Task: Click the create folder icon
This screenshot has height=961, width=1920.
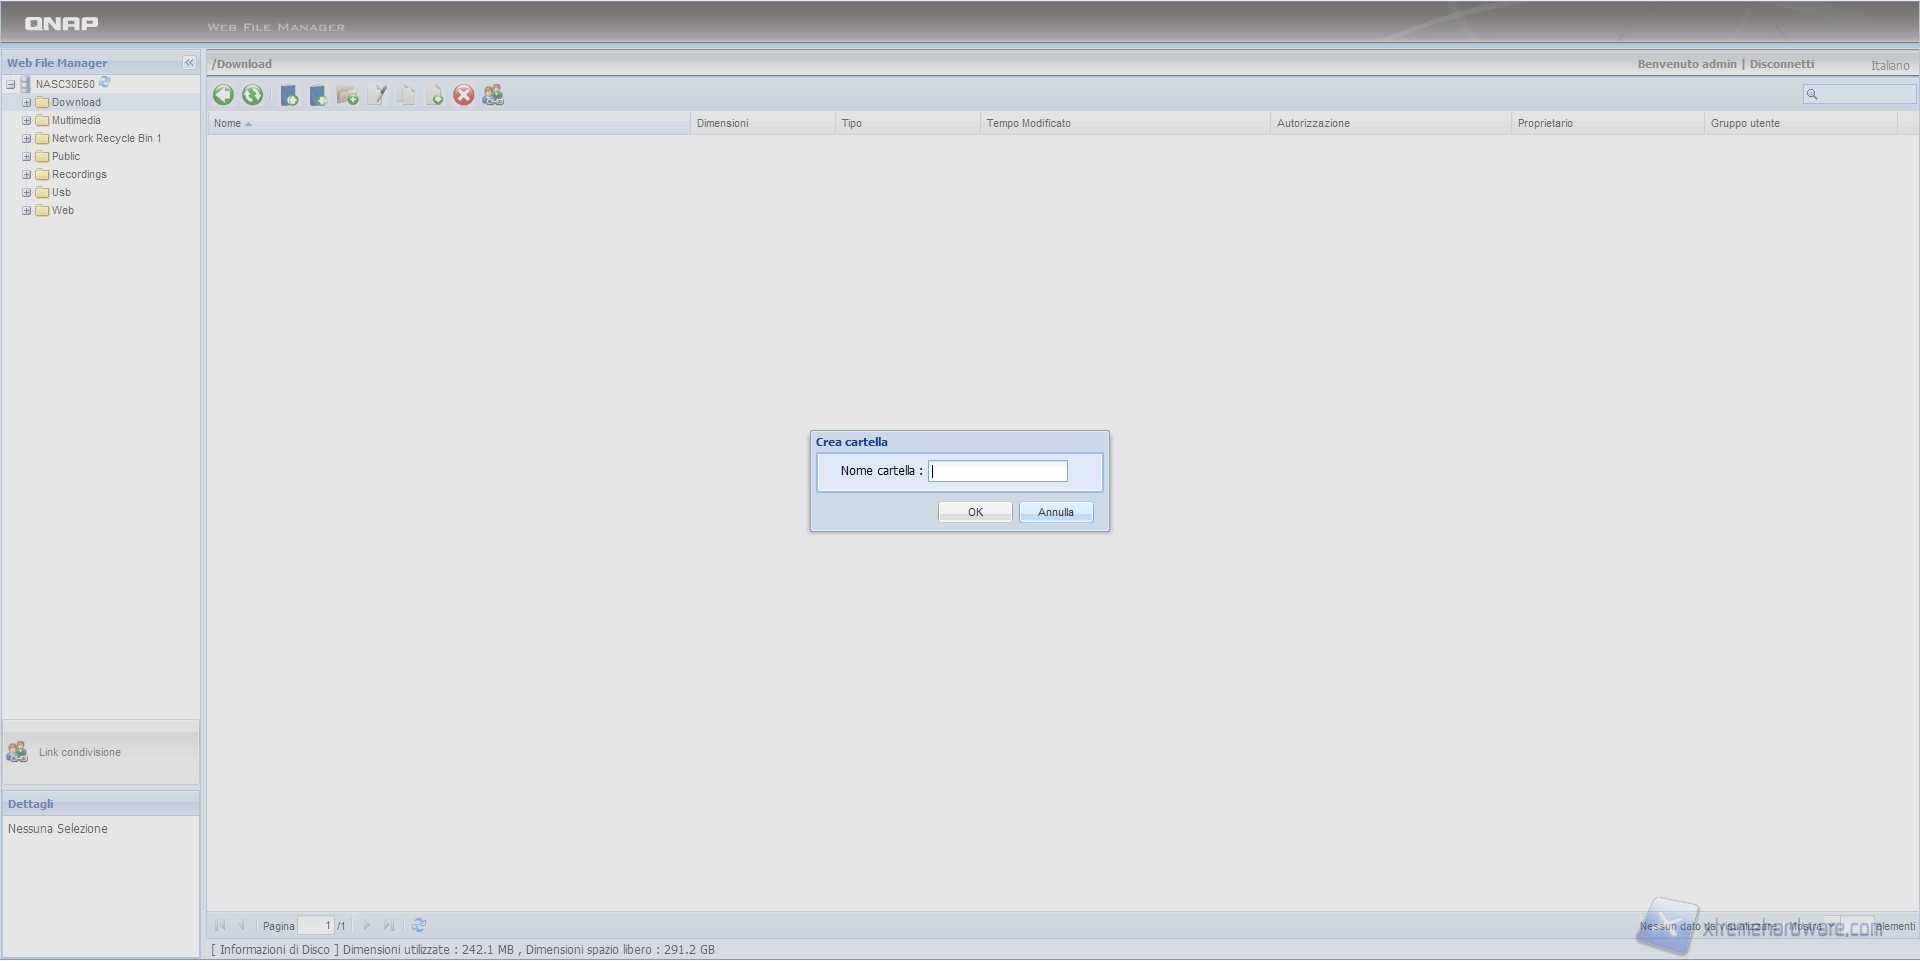Action: pos(347,96)
